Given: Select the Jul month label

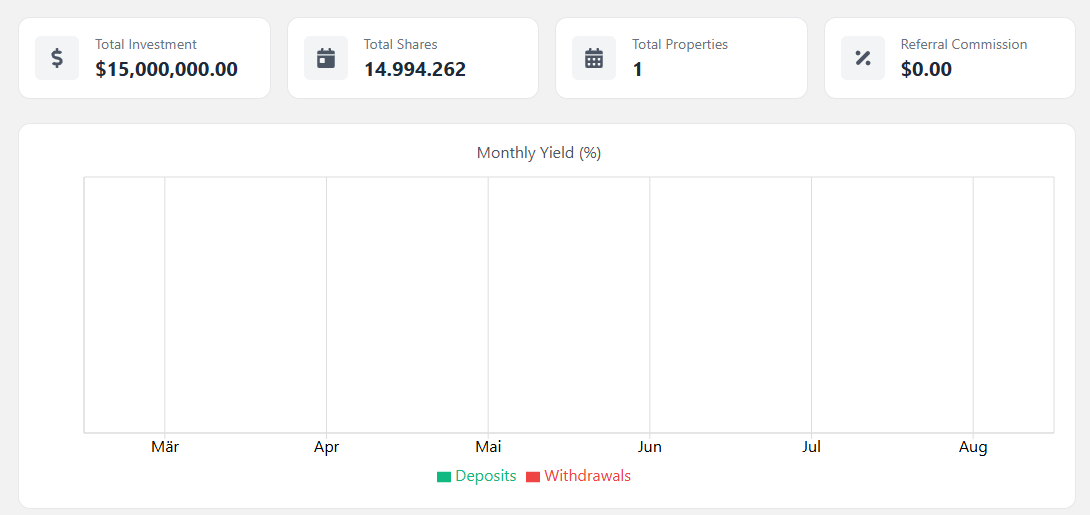Looking at the screenshot, I should point(811,447).
